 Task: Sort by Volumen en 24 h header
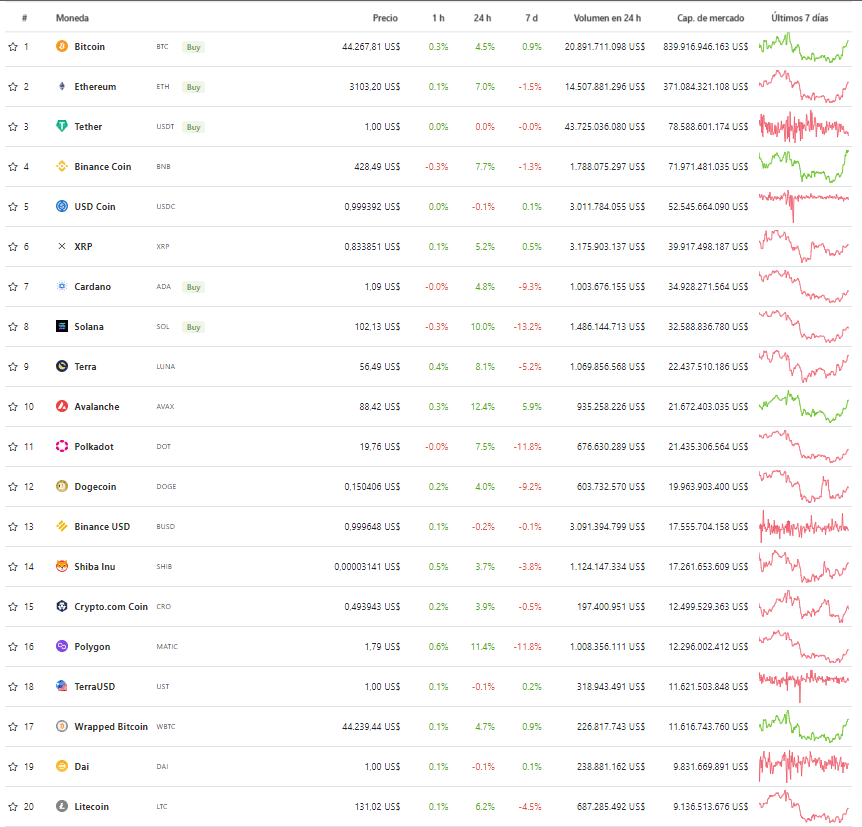pos(607,18)
